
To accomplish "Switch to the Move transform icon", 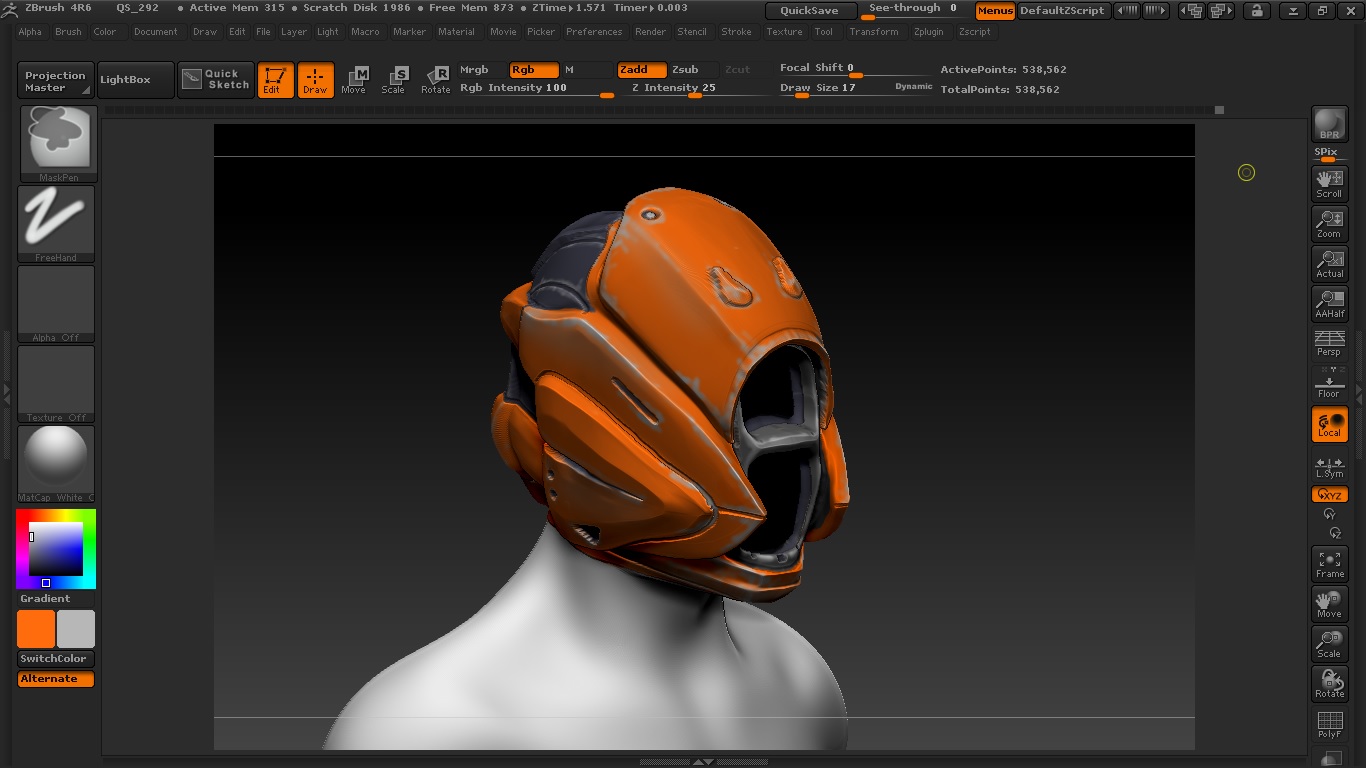I will (x=354, y=80).
